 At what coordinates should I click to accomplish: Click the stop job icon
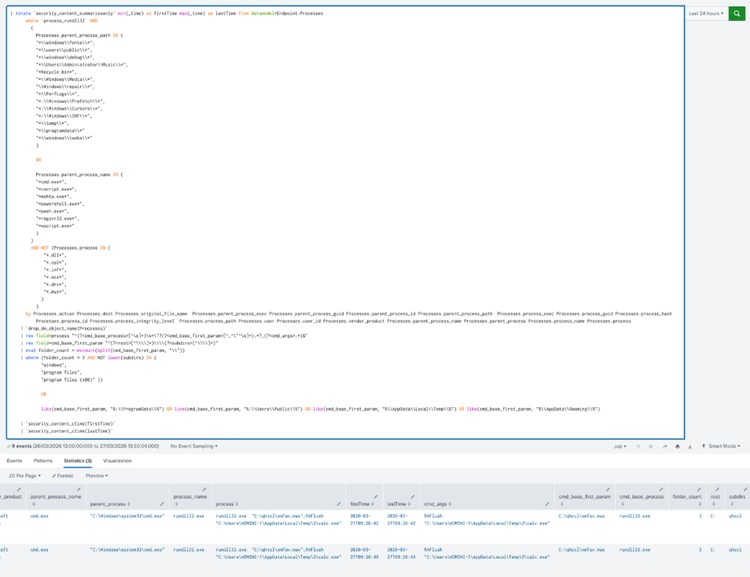[650, 446]
